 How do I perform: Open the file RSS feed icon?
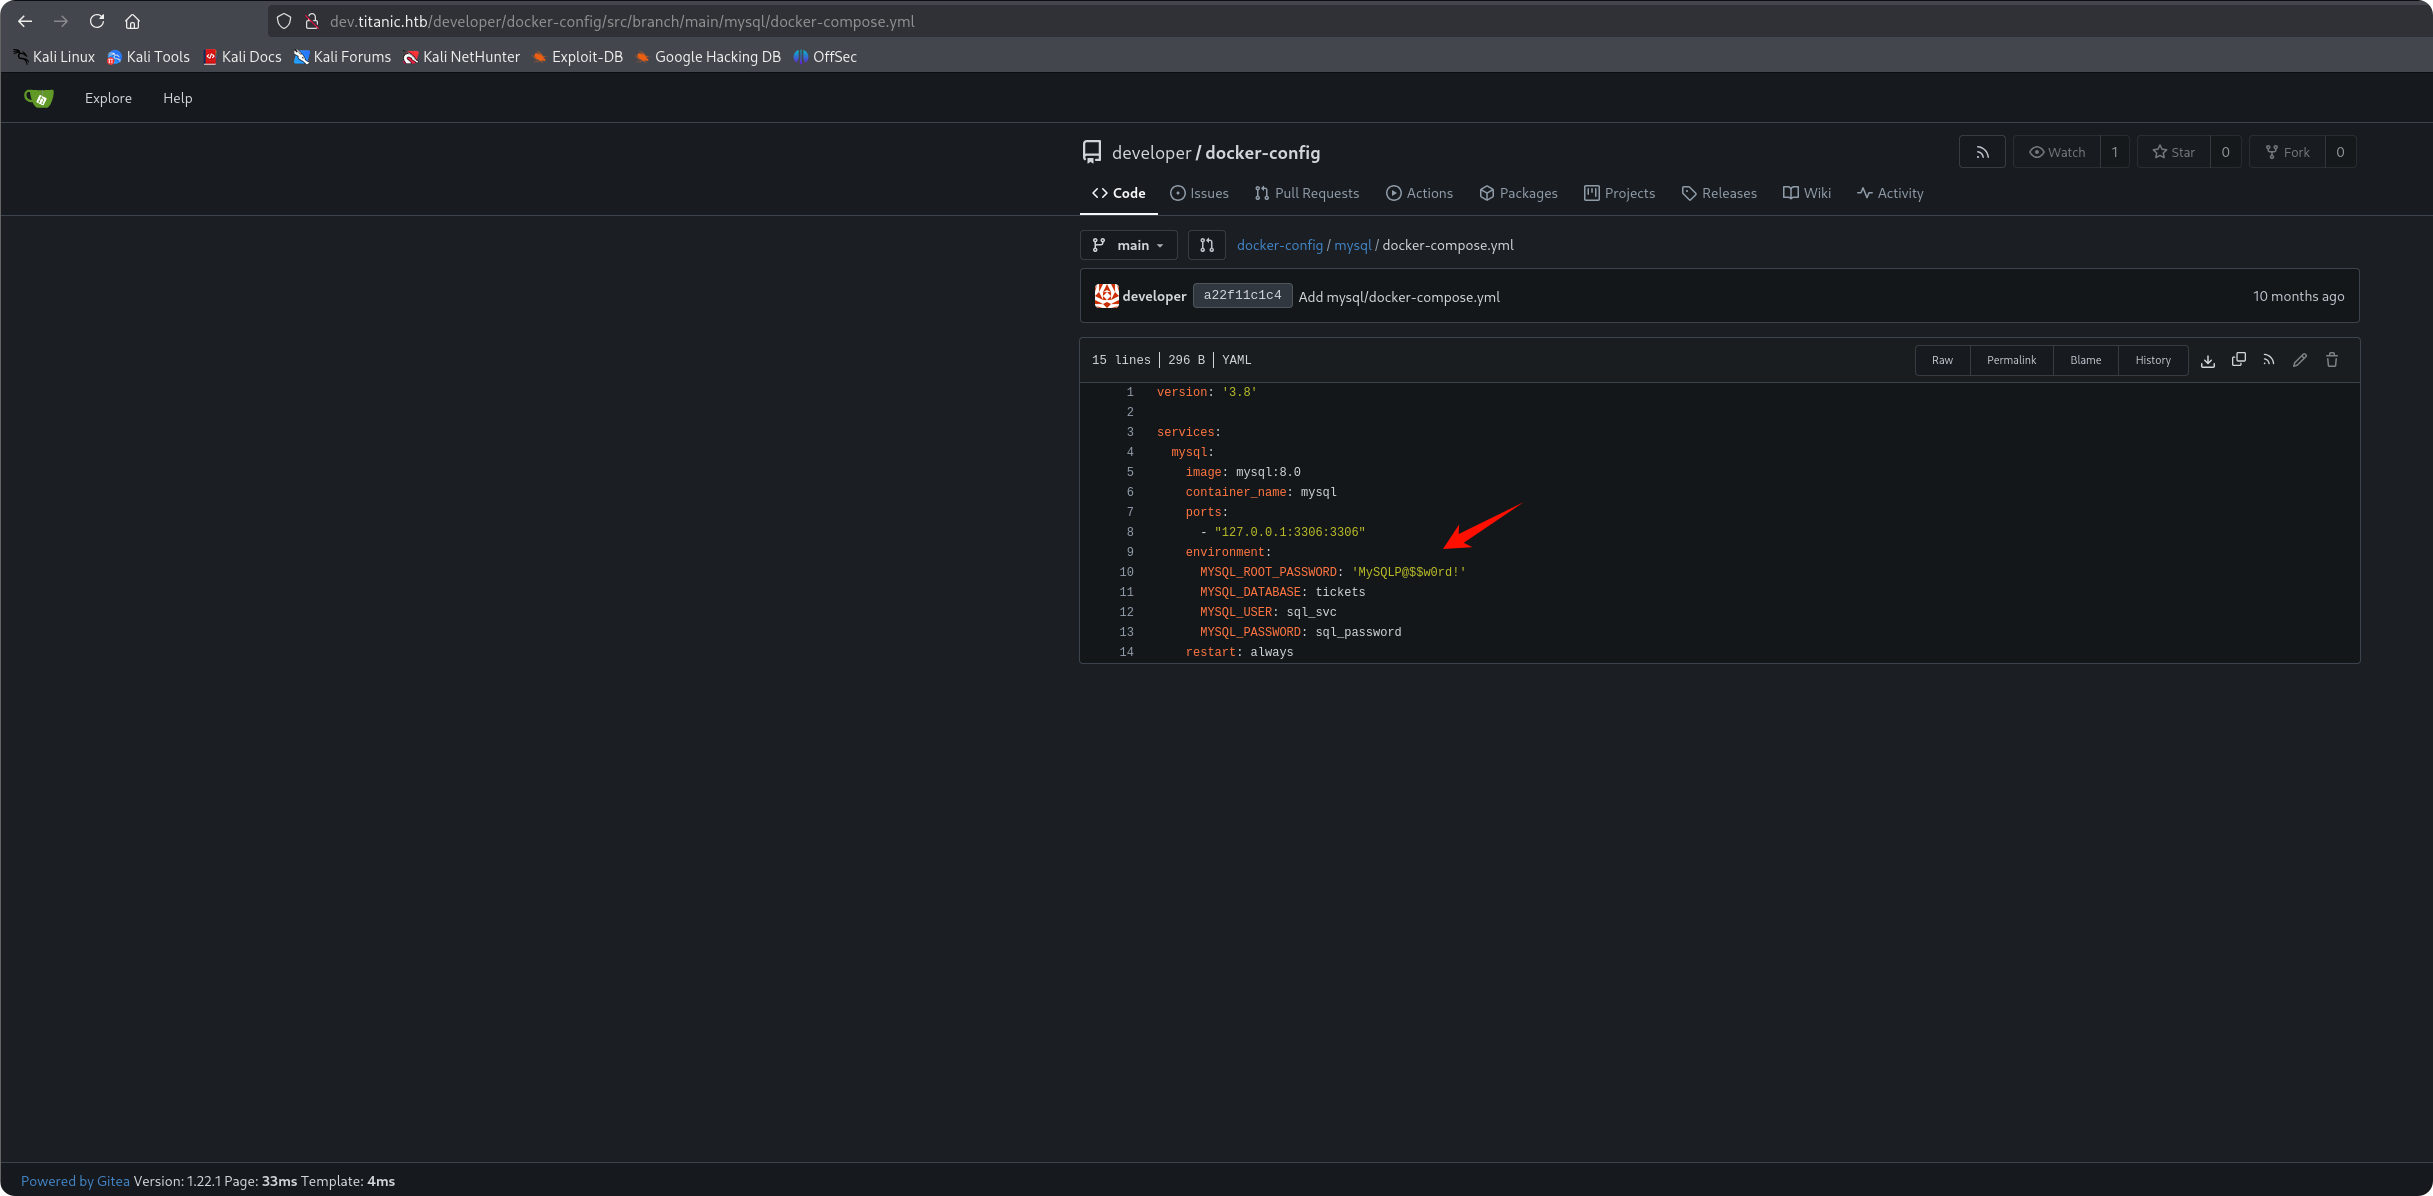tap(2269, 360)
